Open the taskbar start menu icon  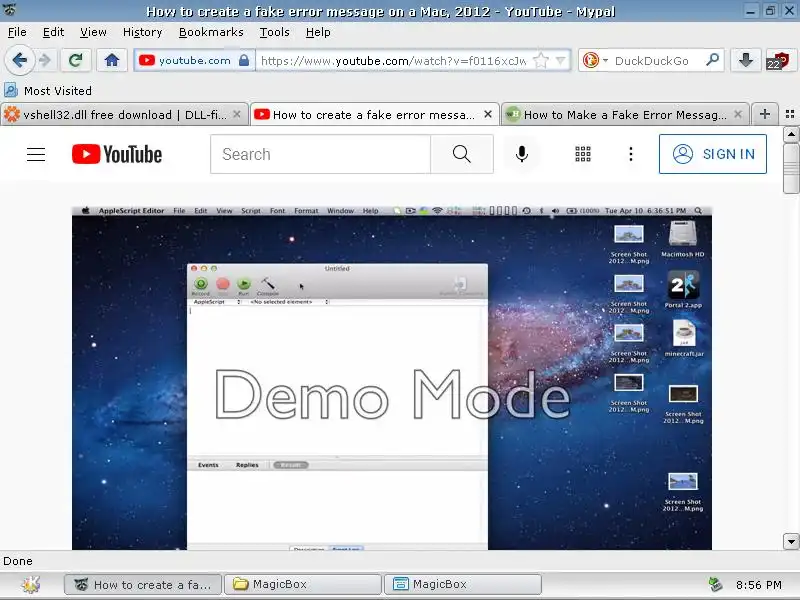pyautogui.click(x=31, y=584)
